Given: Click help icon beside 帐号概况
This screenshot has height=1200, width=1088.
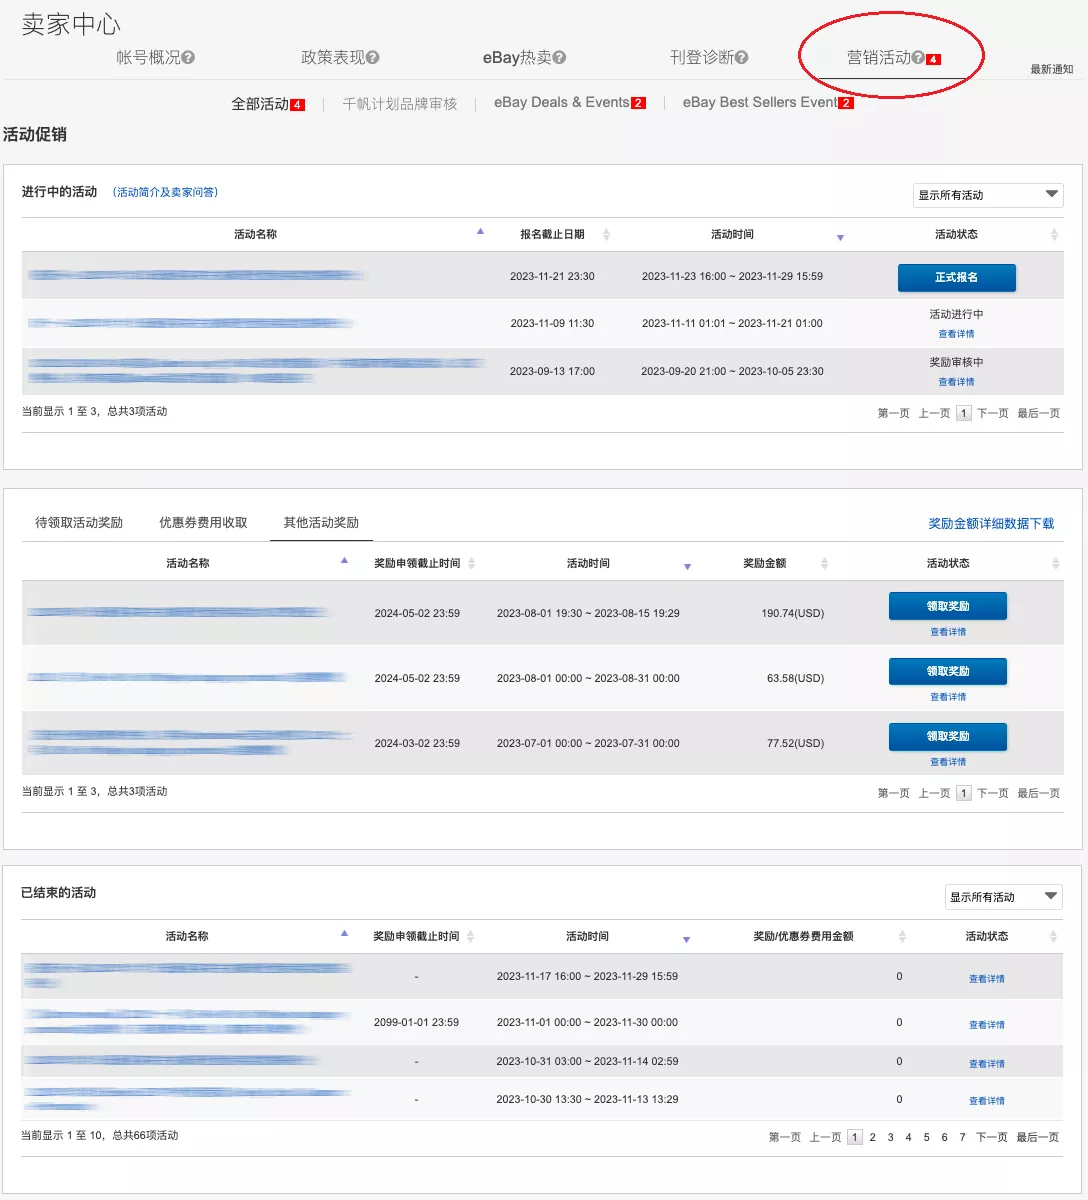Looking at the screenshot, I should click(188, 58).
